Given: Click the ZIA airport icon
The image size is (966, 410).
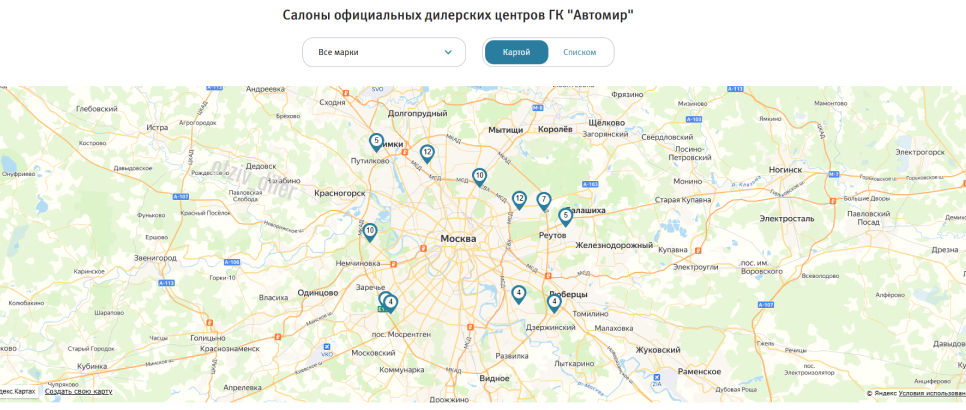Looking at the screenshot, I should (x=656, y=376).
